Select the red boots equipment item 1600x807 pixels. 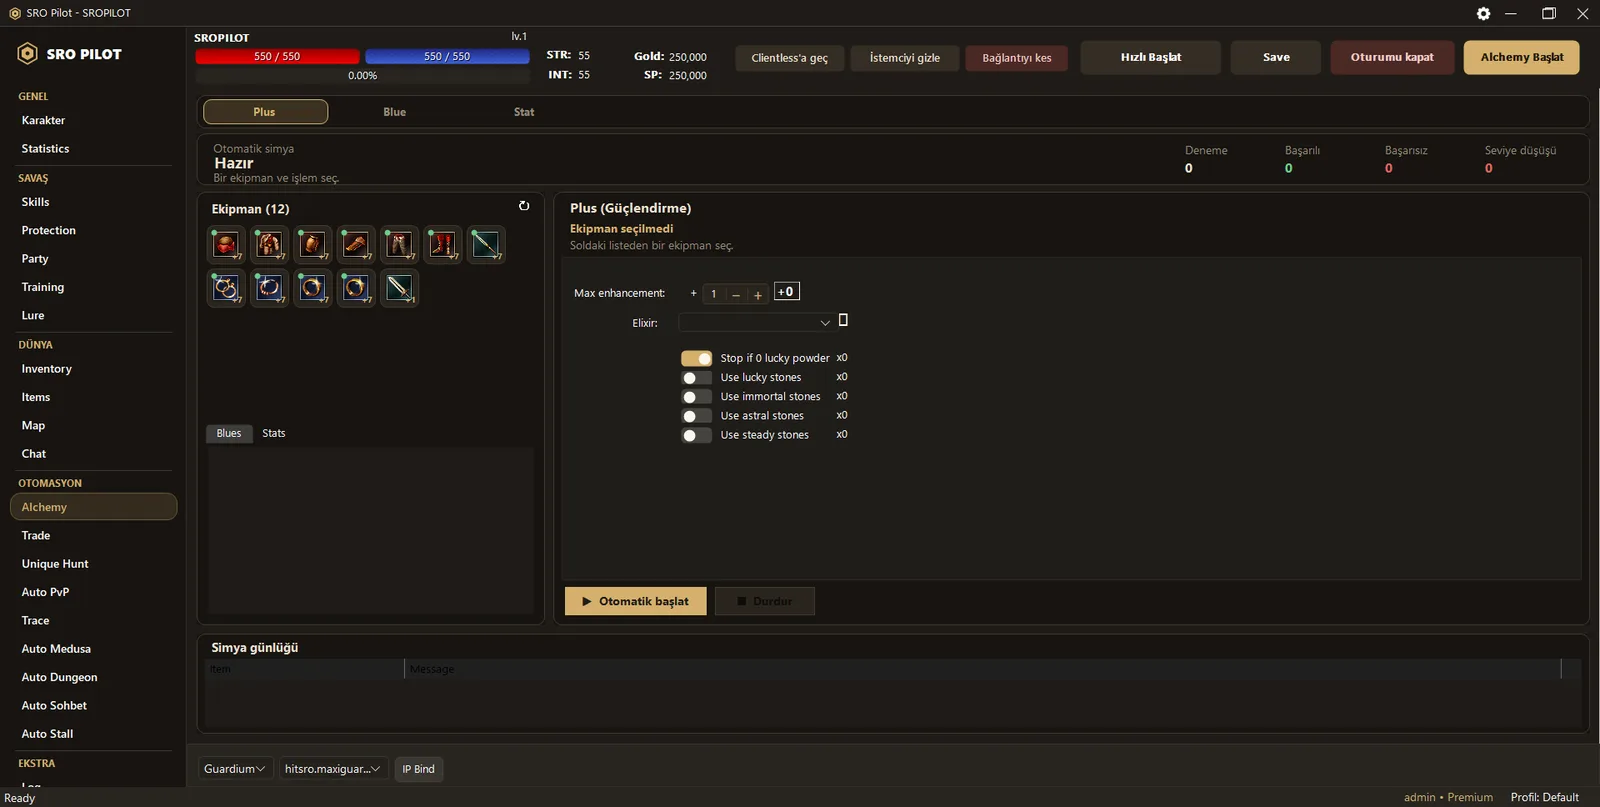442,244
